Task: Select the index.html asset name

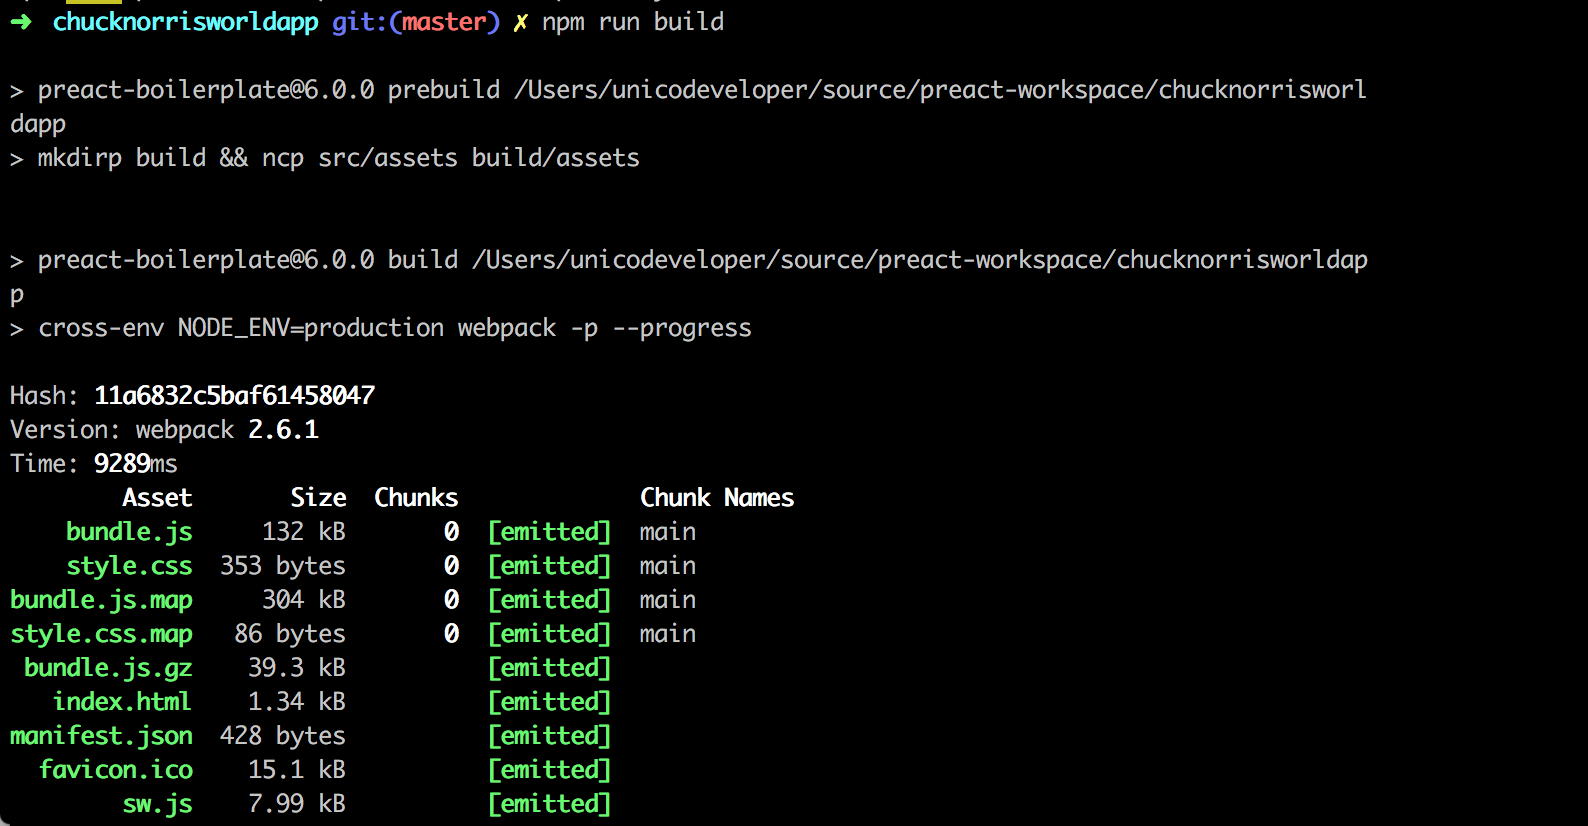Action: pyautogui.click(x=122, y=702)
